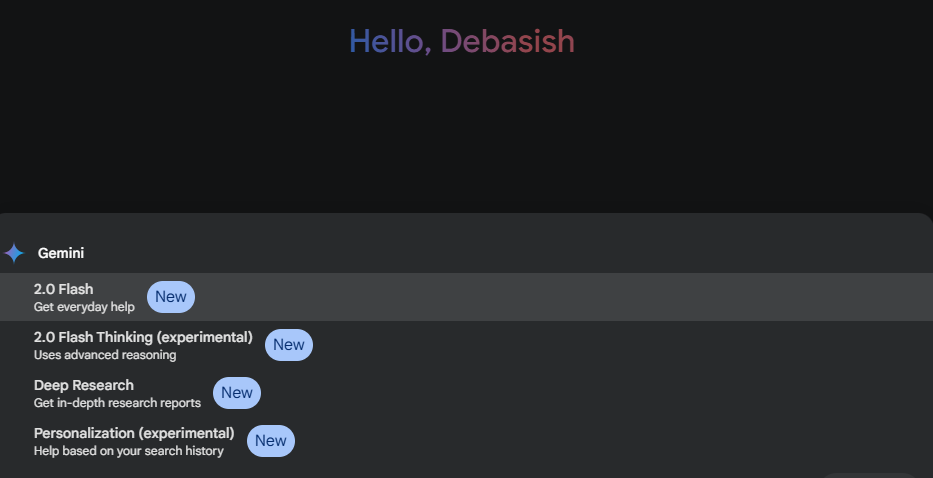The width and height of the screenshot is (933, 478).
Task: Click the "Uses advanced reasoning" subtitle
Action: point(105,355)
